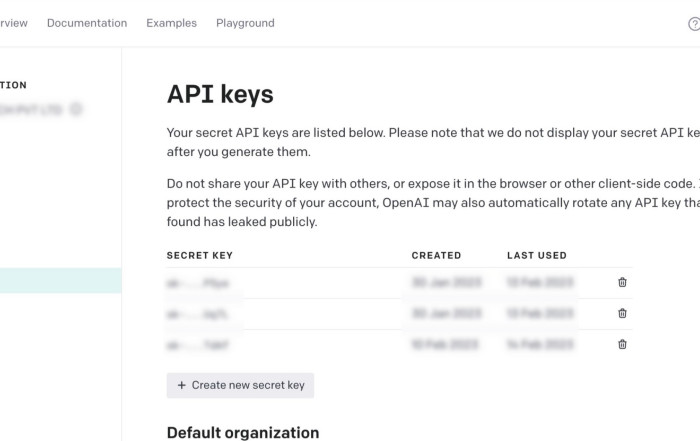Select the third secret key value
The height and width of the screenshot is (441, 700).
click(200, 345)
